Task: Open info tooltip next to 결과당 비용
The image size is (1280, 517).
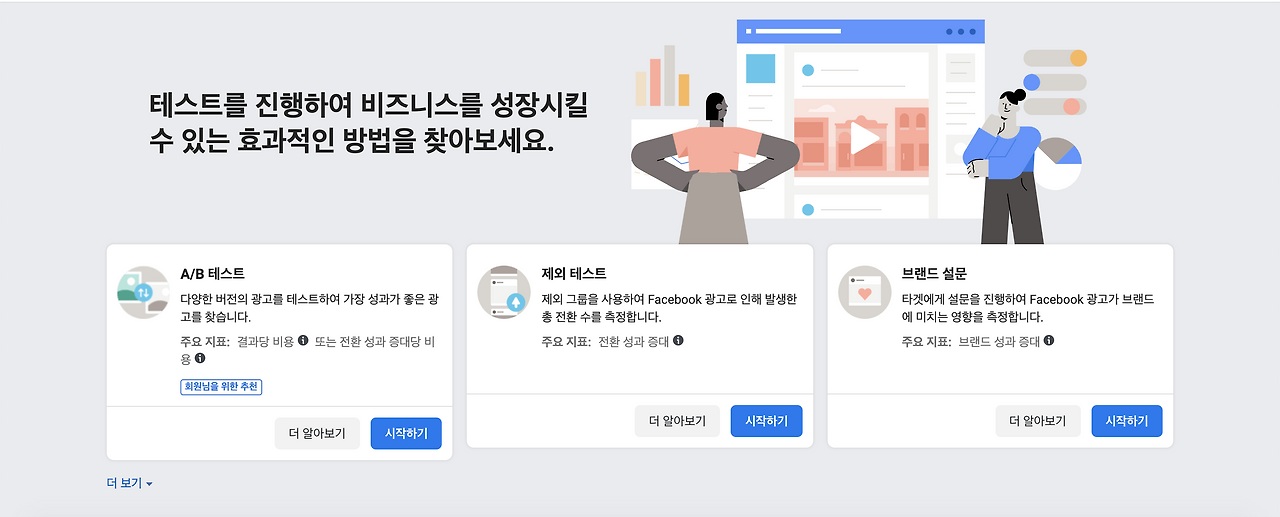Action: (x=303, y=341)
